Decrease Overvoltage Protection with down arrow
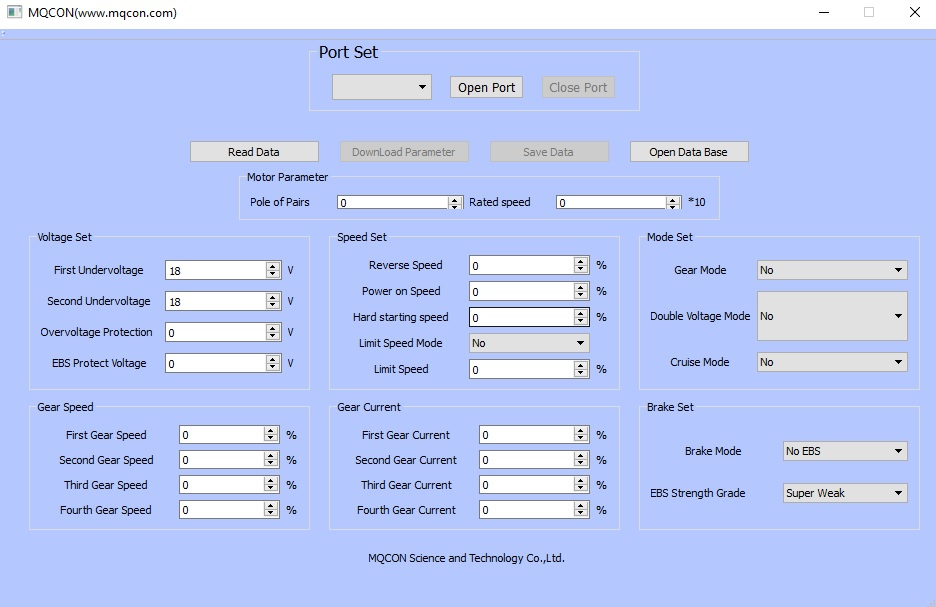Screen dimensions: 936x607 pos(273,336)
